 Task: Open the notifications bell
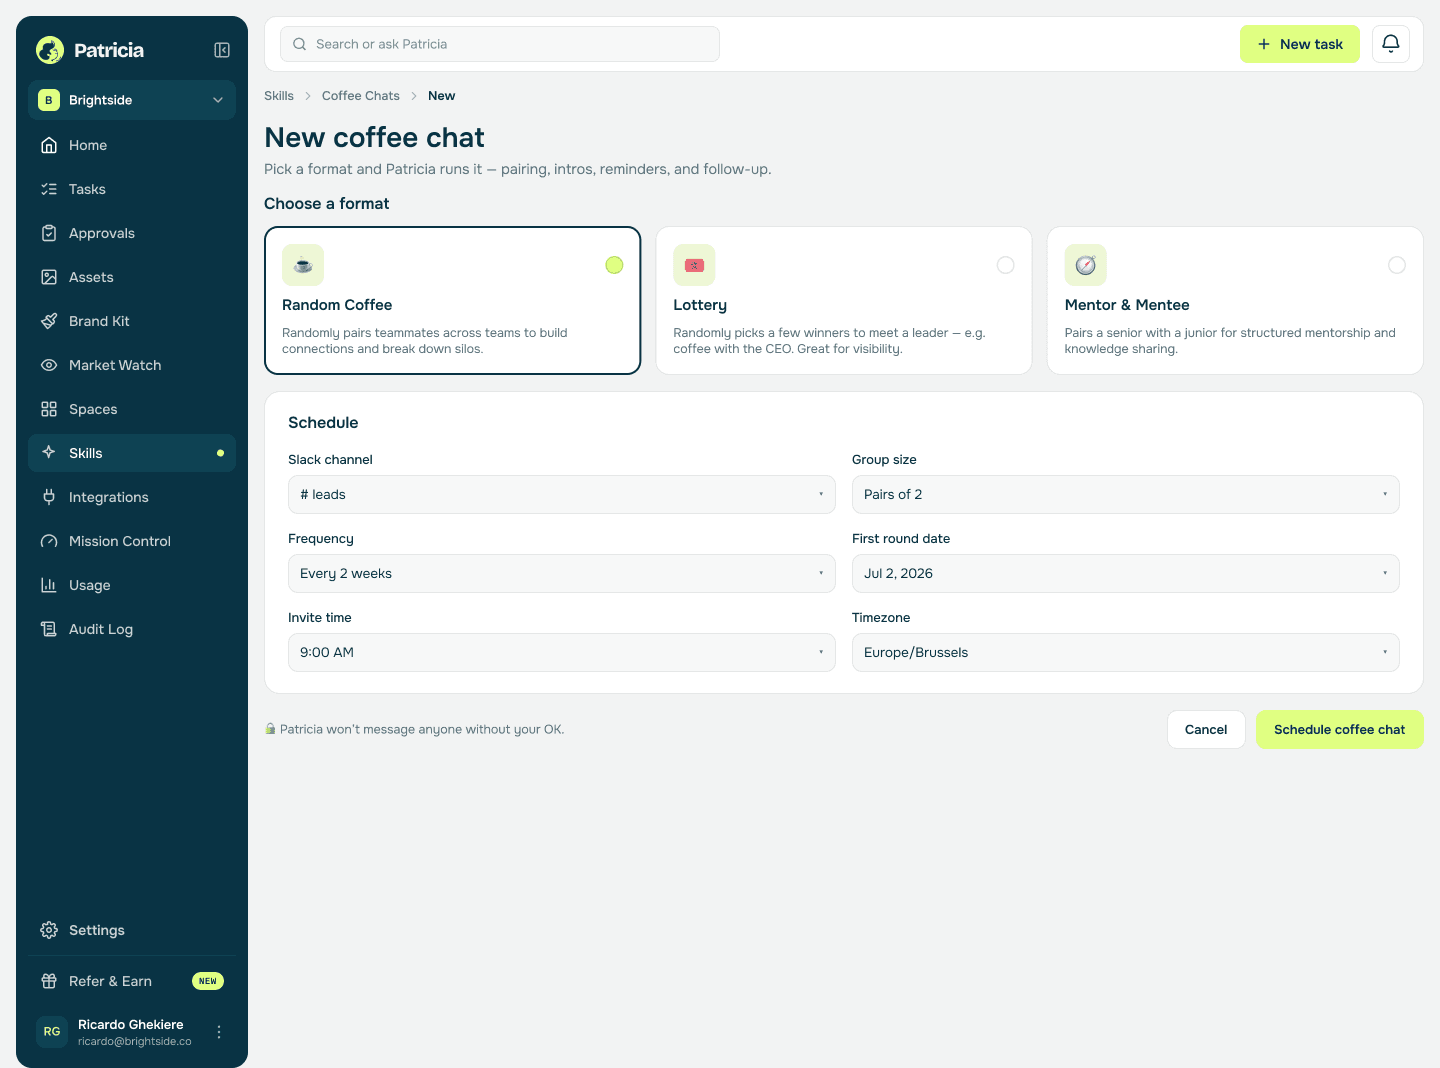point(1390,44)
